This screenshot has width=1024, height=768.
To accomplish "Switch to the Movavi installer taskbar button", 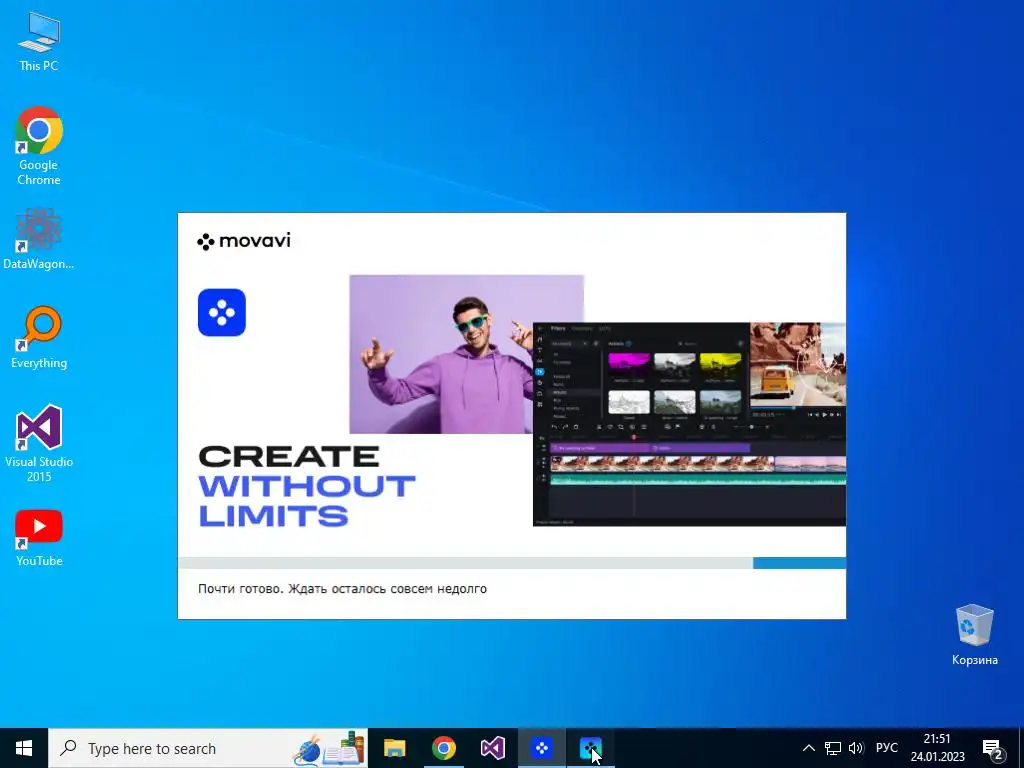I will tap(541, 748).
